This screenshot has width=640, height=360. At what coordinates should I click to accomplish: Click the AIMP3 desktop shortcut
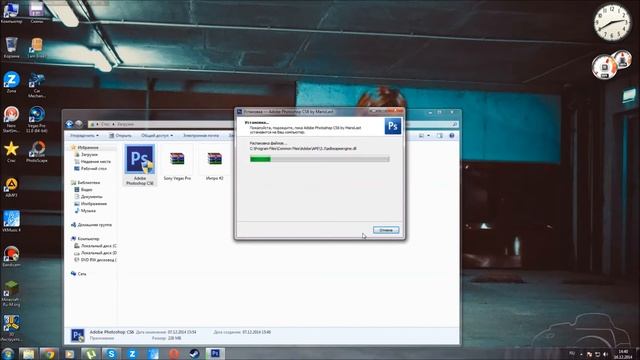(x=11, y=188)
